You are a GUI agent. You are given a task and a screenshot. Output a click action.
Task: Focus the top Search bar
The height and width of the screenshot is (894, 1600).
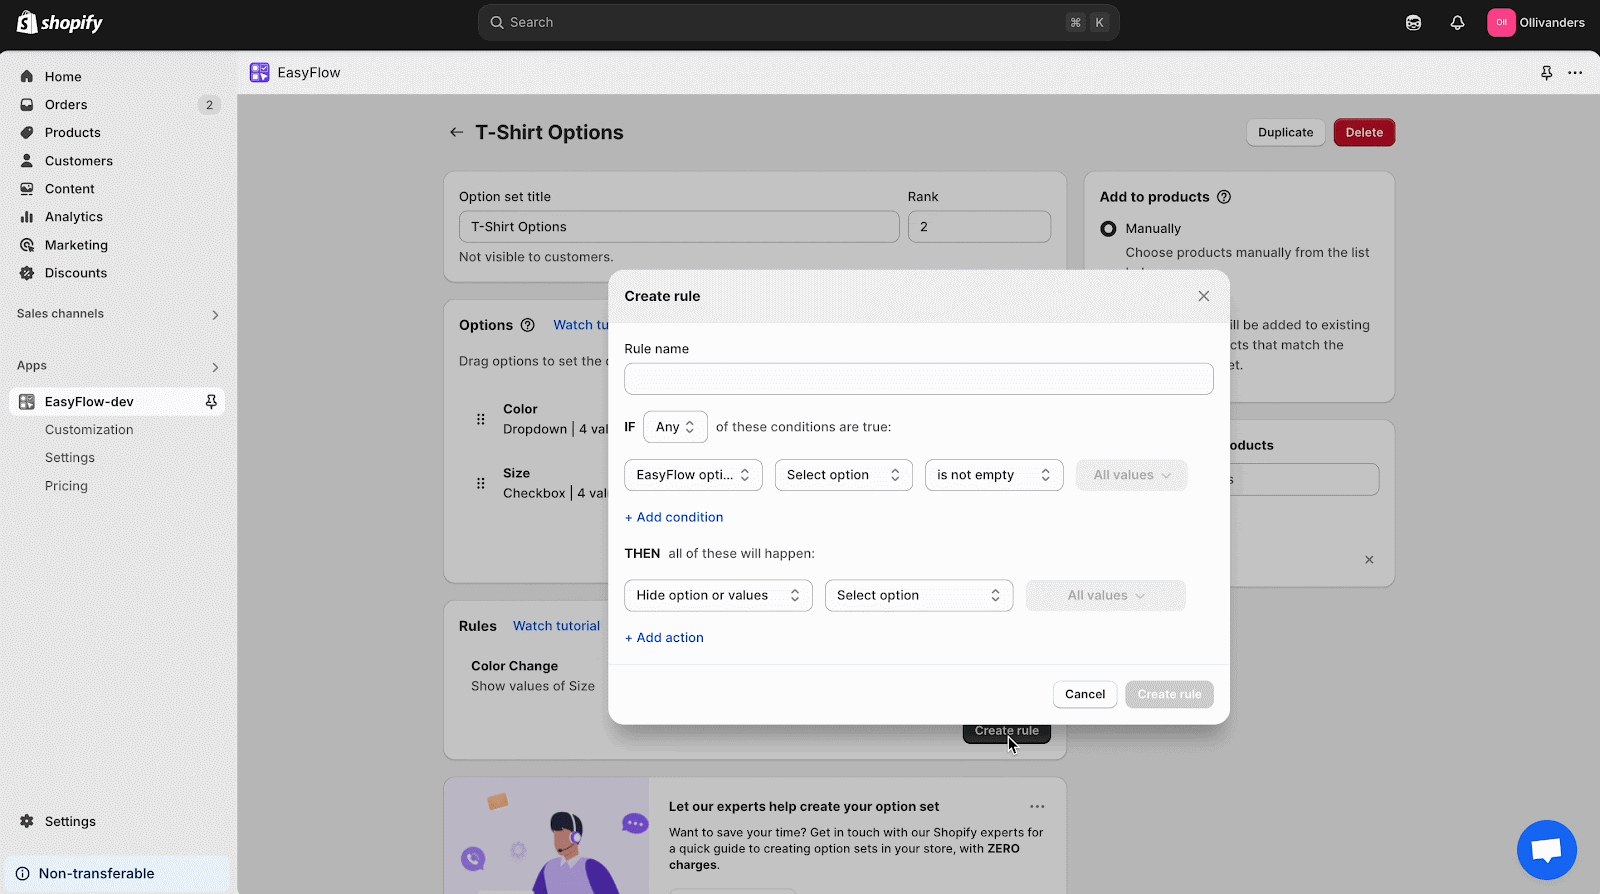pos(798,22)
